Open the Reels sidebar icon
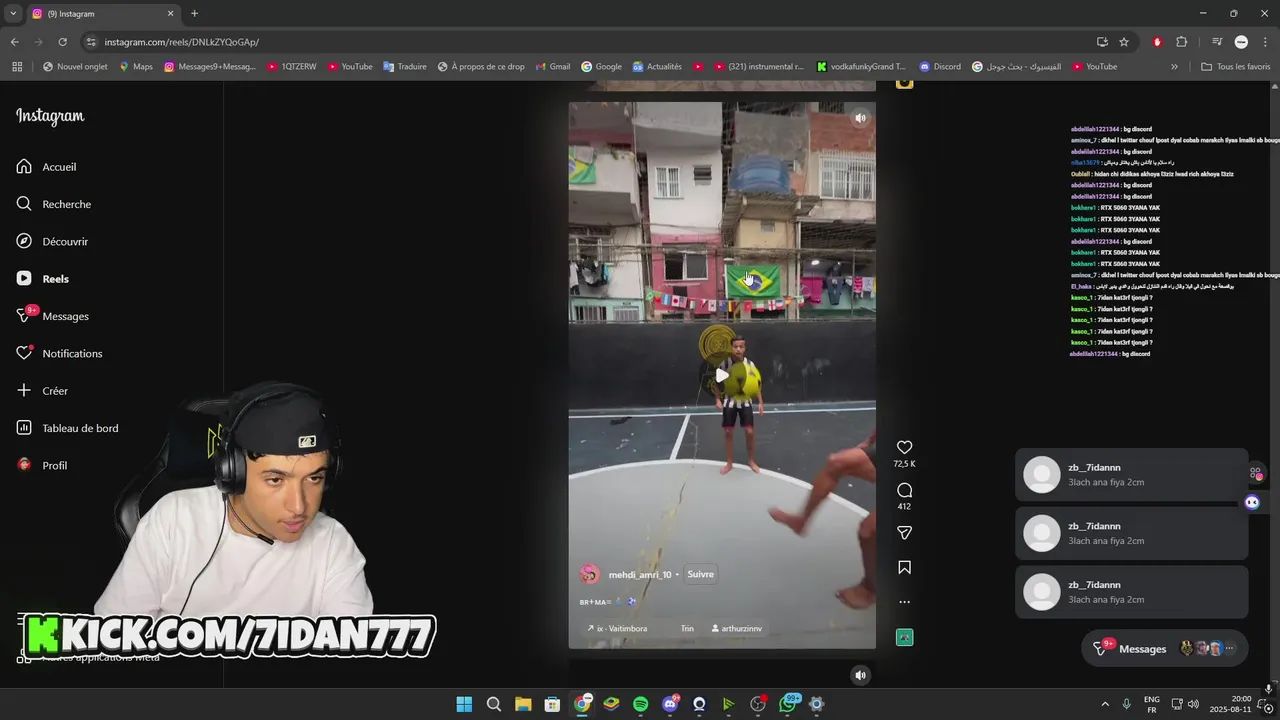This screenshot has width=1280, height=720. point(24,279)
